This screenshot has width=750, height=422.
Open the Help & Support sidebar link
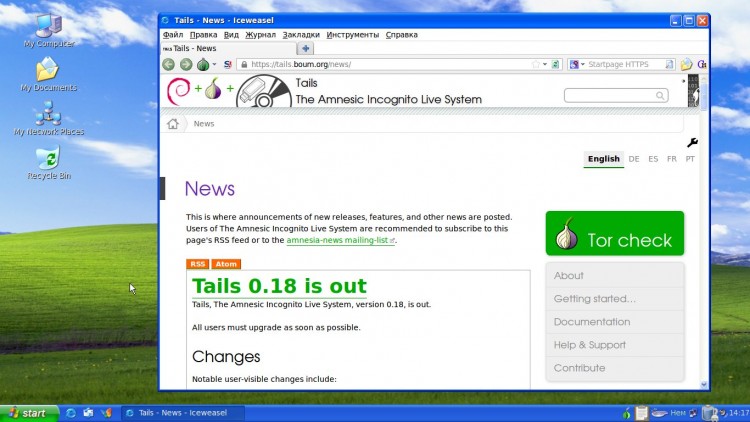[x=615, y=344]
